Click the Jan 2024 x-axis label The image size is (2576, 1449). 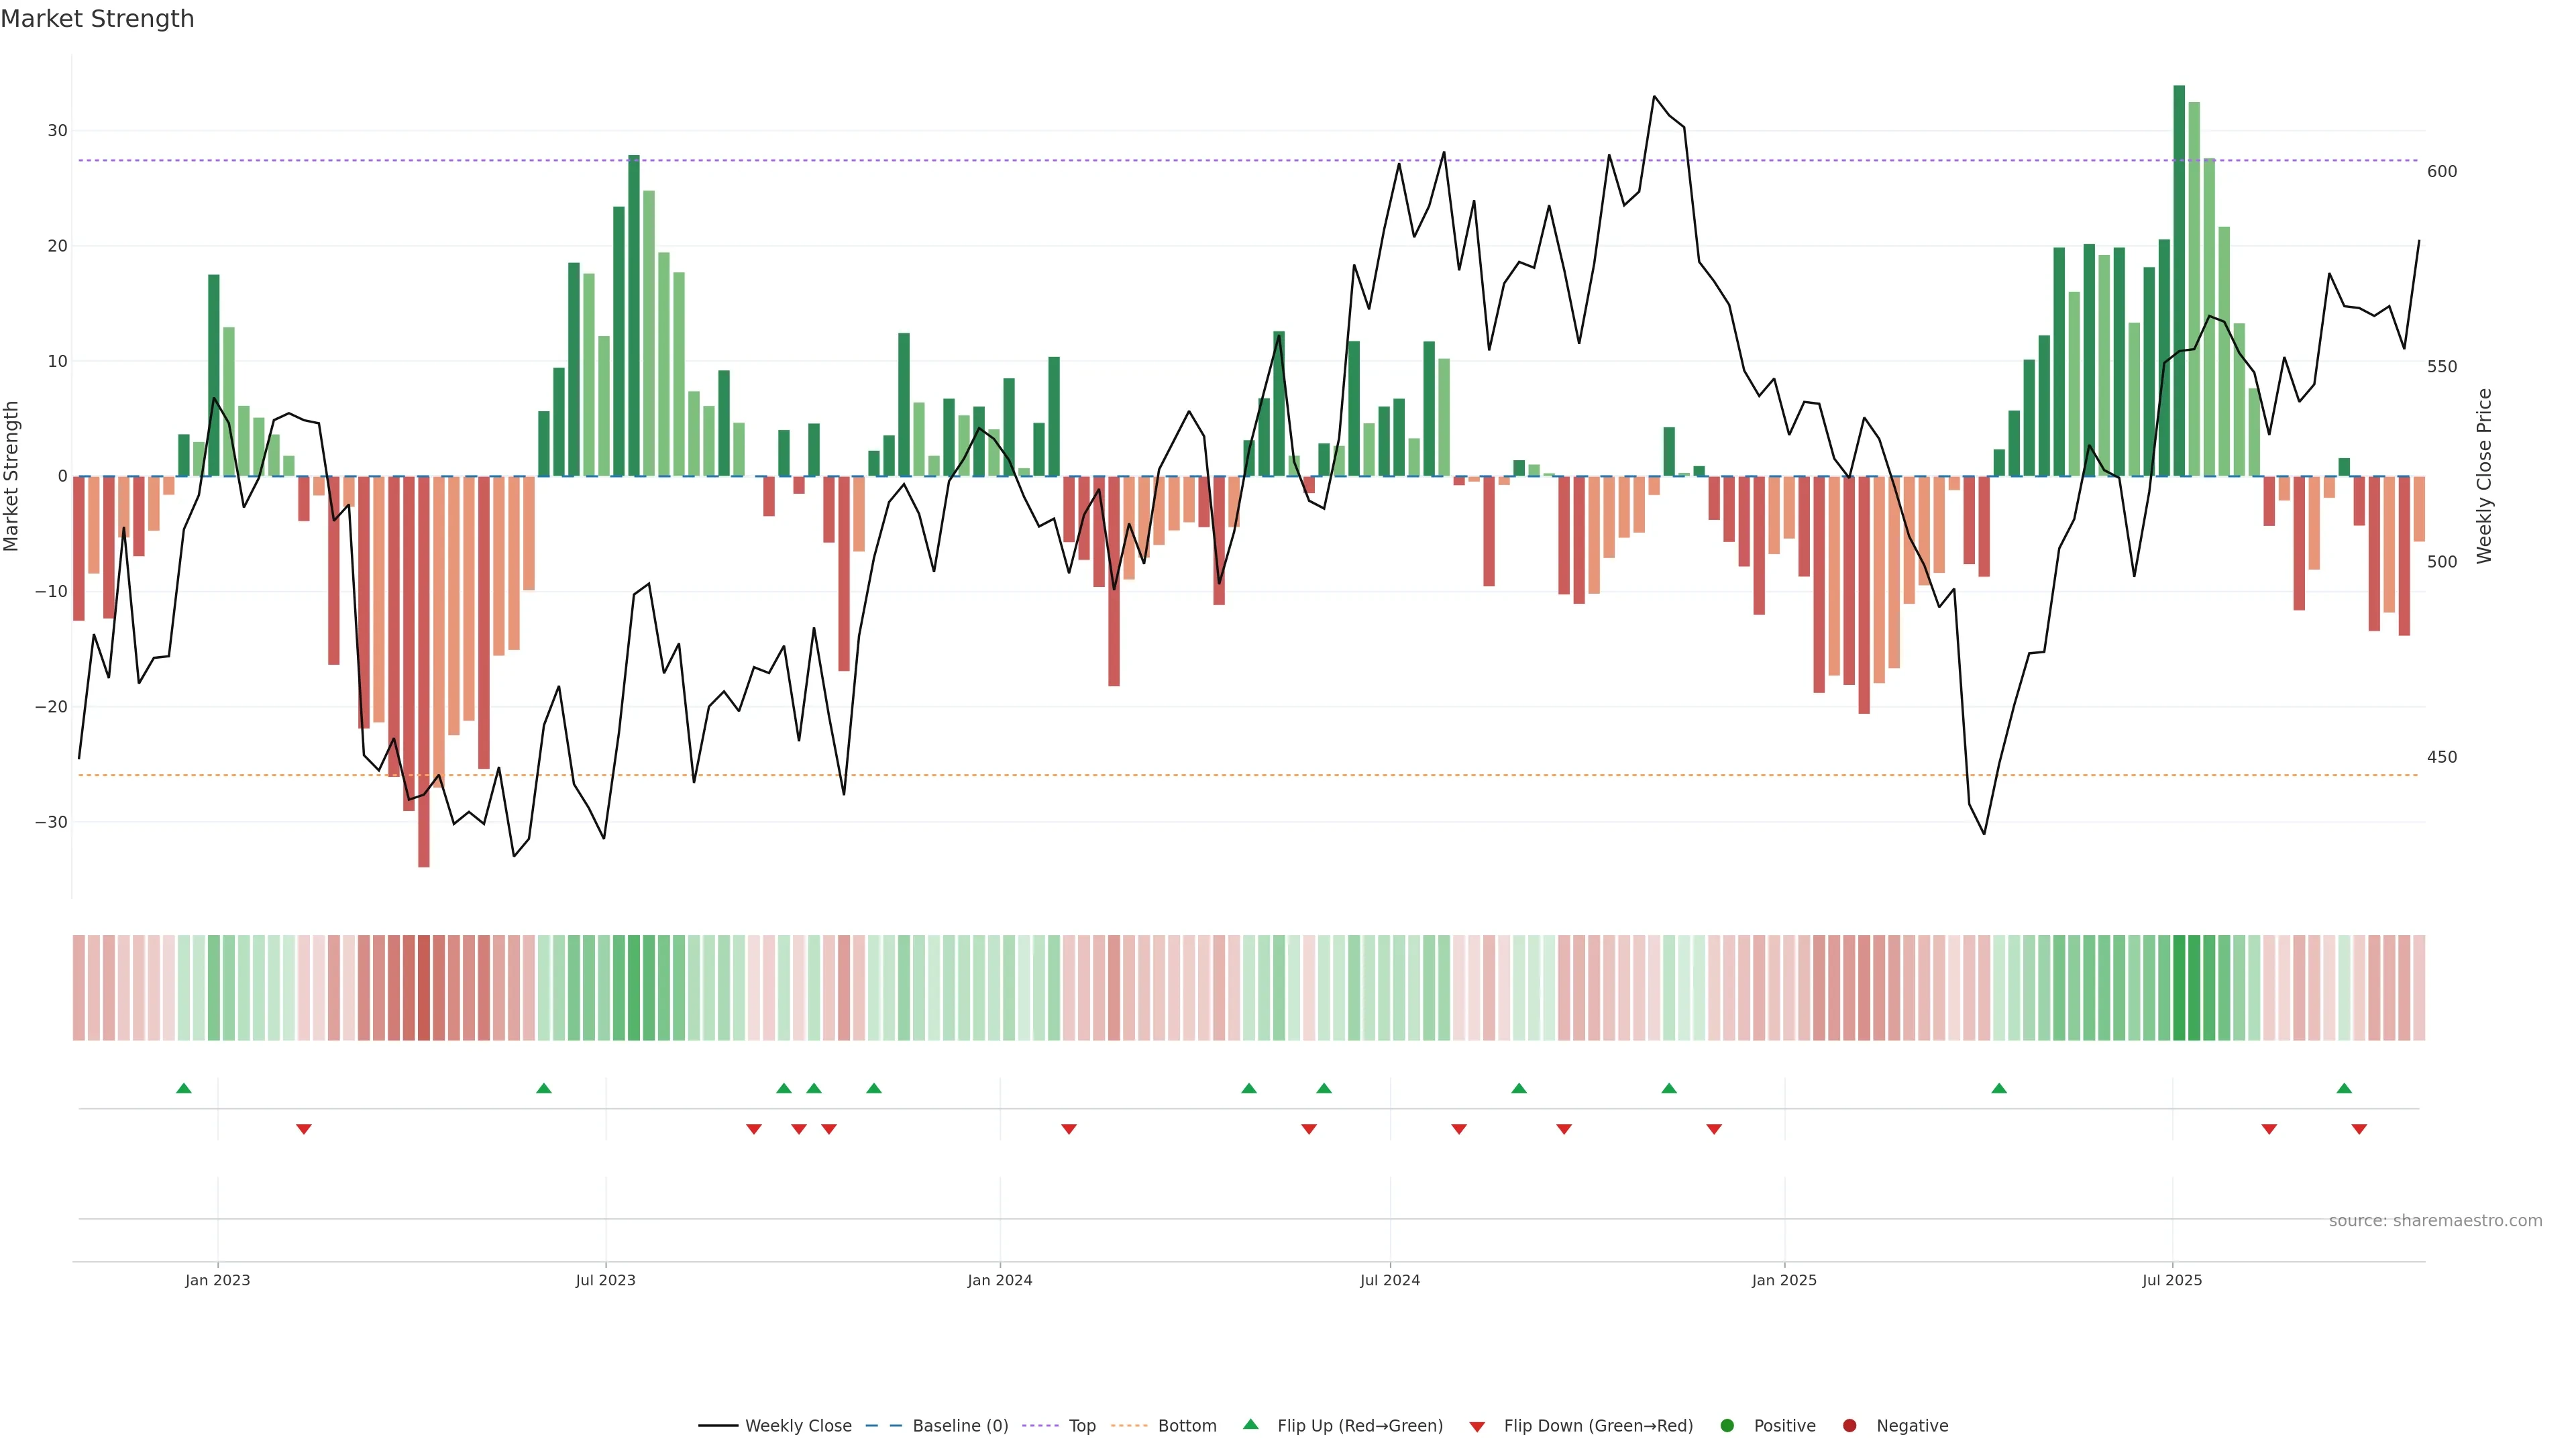pos(999,1280)
